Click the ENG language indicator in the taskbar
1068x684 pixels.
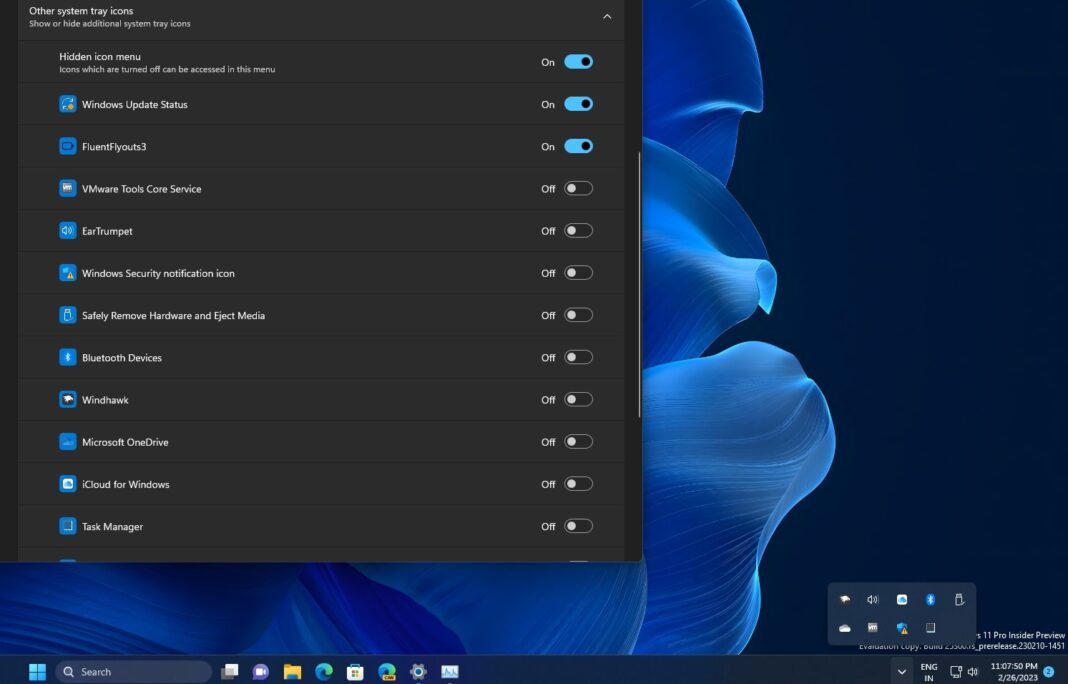[928, 671]
